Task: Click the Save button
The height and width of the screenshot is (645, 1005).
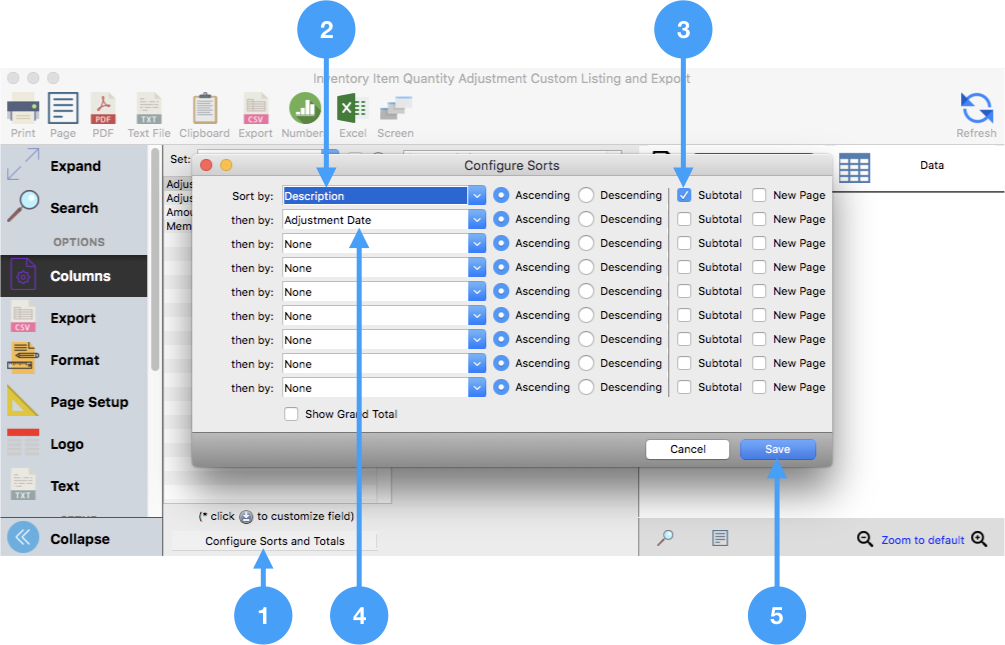Action: 777,450
